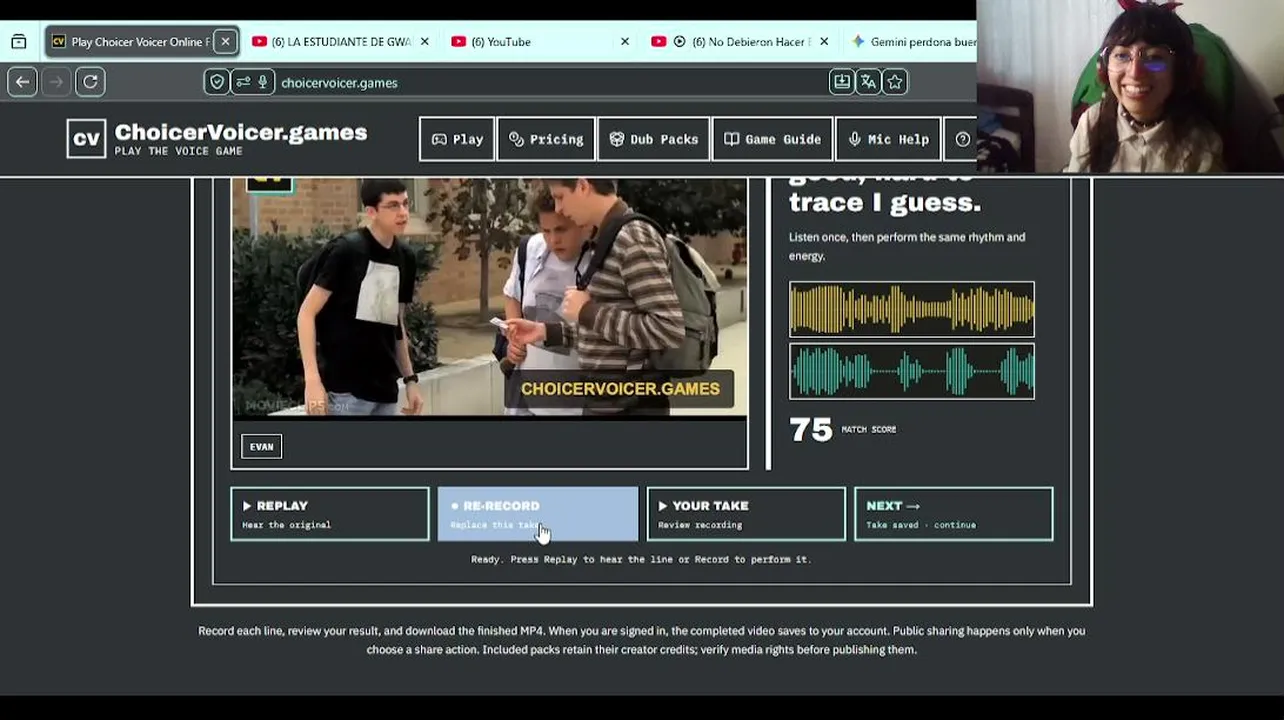Click the 'Ready. Press Replay' status message

641,559
